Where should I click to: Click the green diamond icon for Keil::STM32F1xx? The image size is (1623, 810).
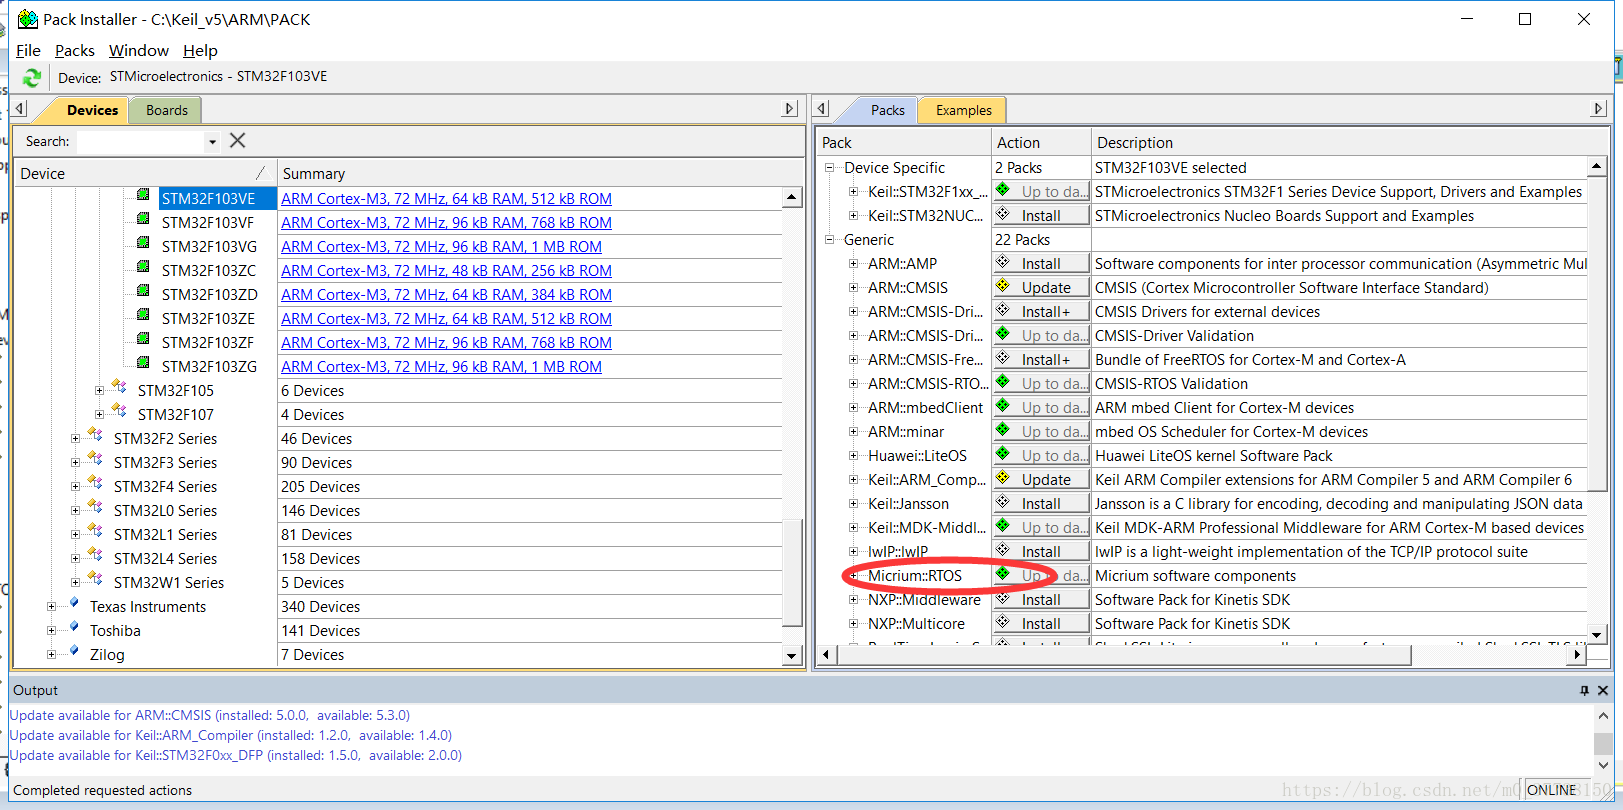click(1003, 190)
